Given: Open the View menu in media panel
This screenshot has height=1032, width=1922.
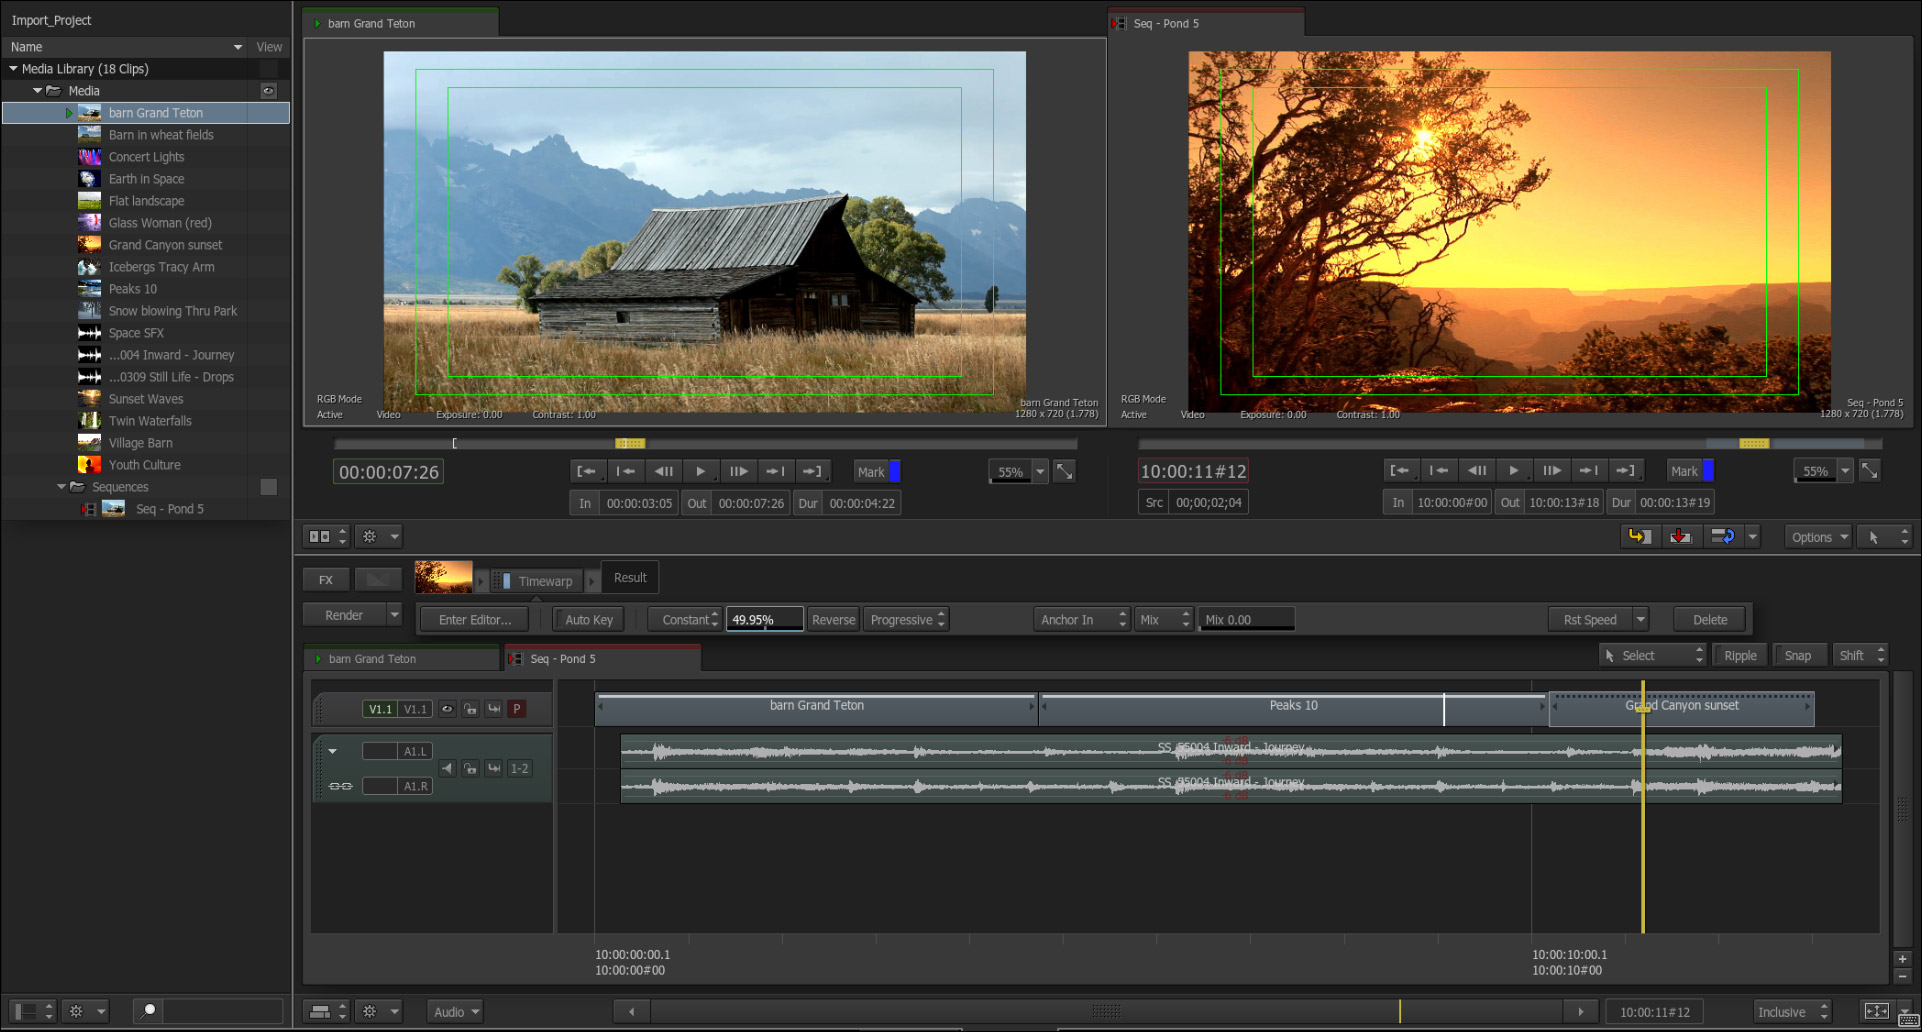Looking at the screenshot, I should pyautogui.click(x=269, y=47).
